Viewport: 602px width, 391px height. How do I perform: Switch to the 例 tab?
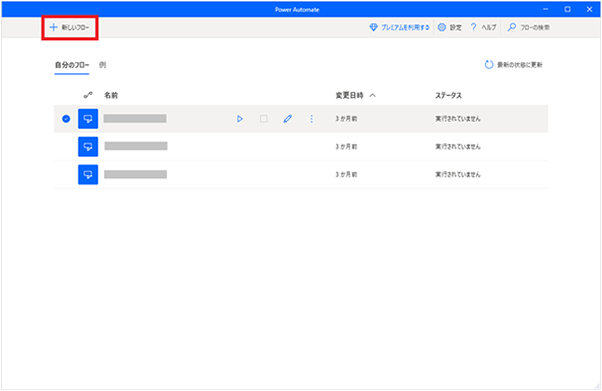102,65
